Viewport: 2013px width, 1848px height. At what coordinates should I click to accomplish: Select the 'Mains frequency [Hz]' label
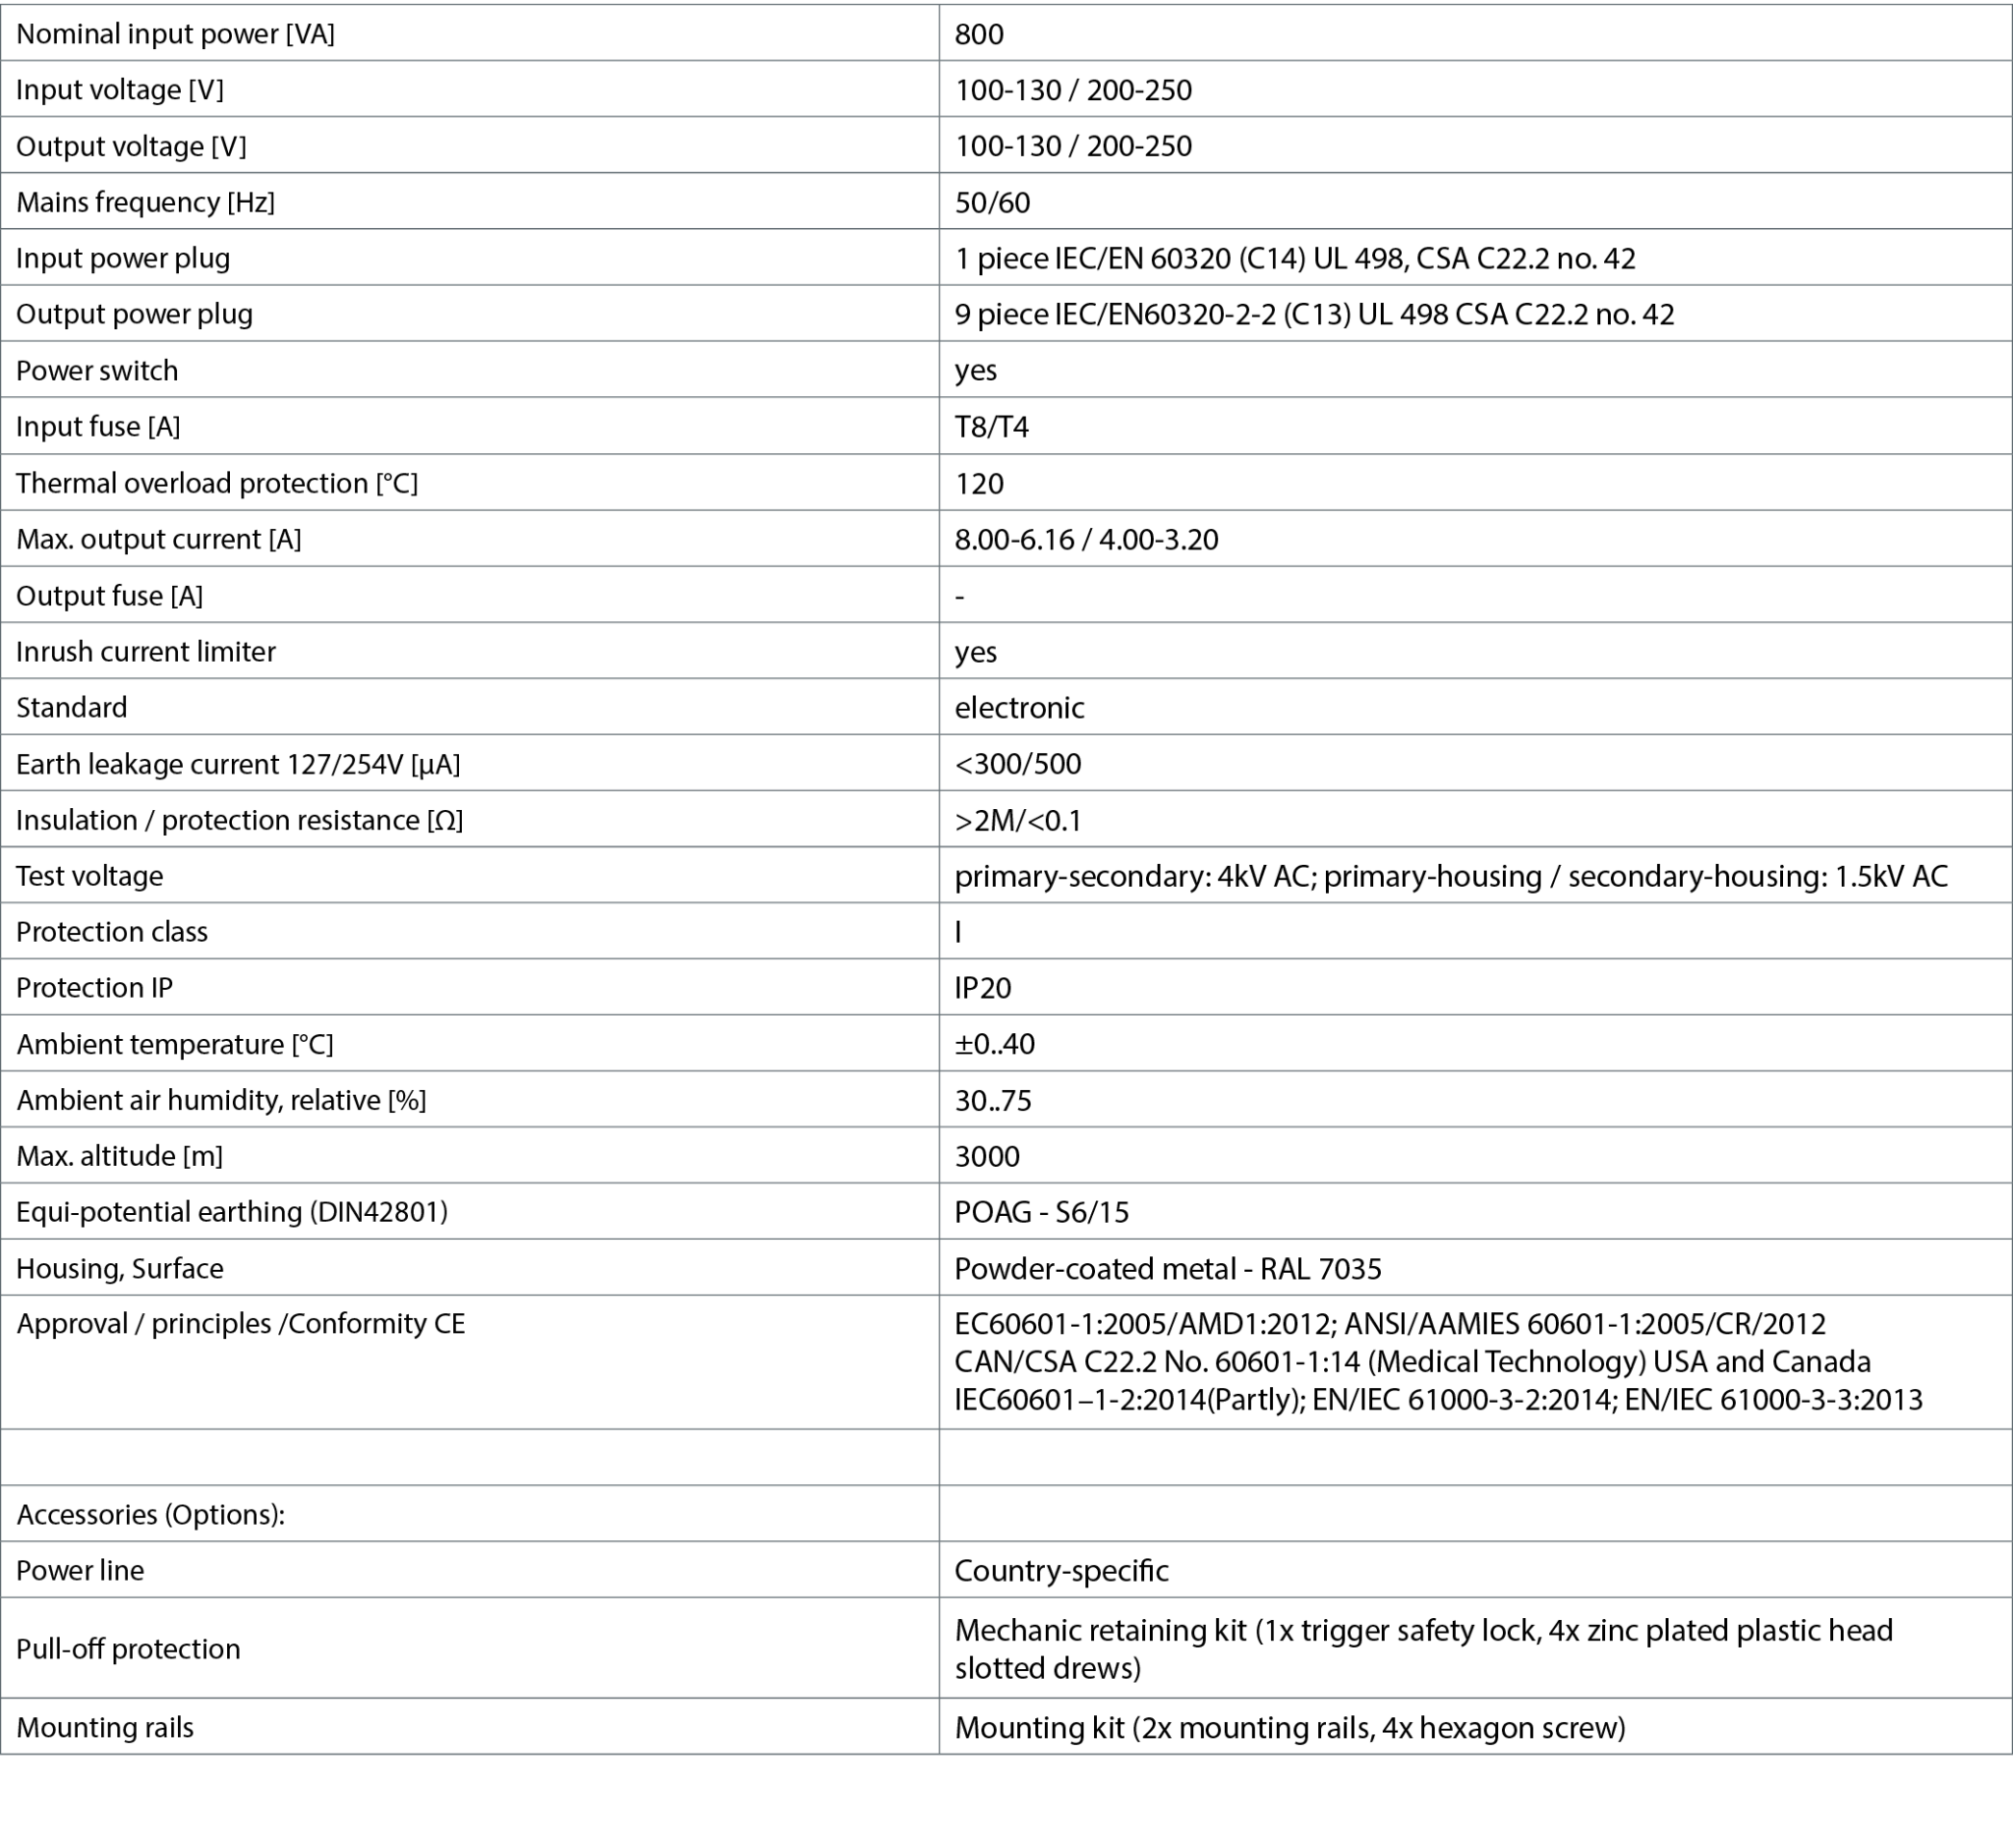coord(145,202)
